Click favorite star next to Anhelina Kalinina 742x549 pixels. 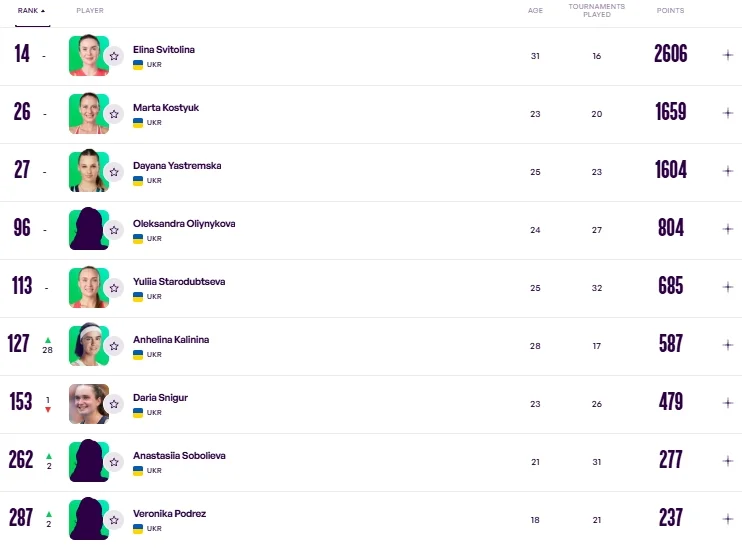(x=114, y=346)
